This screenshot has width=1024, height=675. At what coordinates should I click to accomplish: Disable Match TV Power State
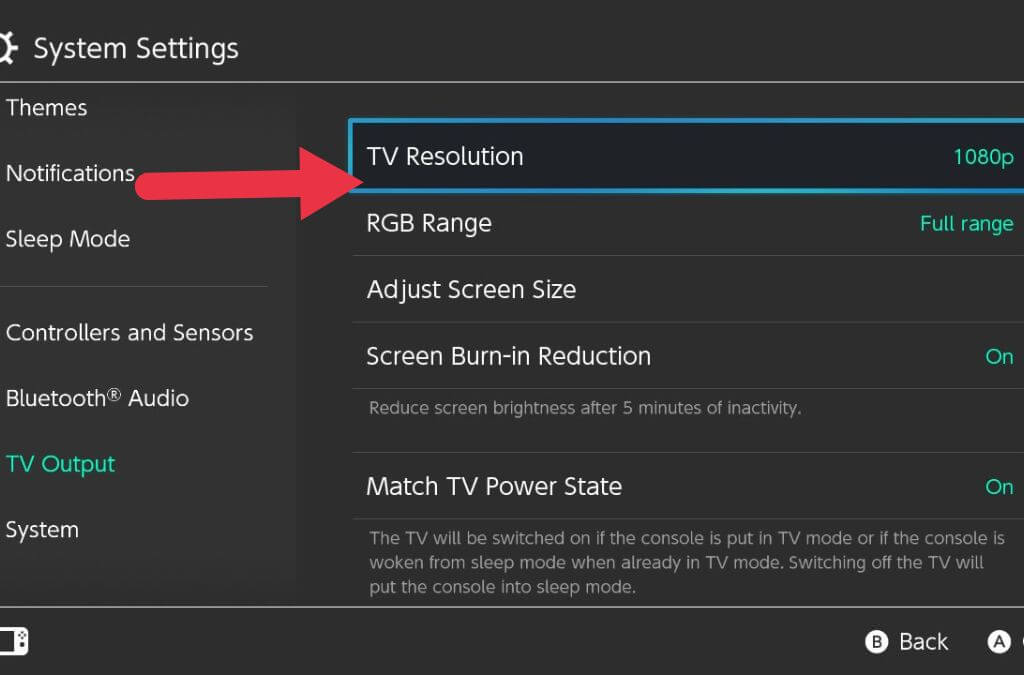click(999, 487)
